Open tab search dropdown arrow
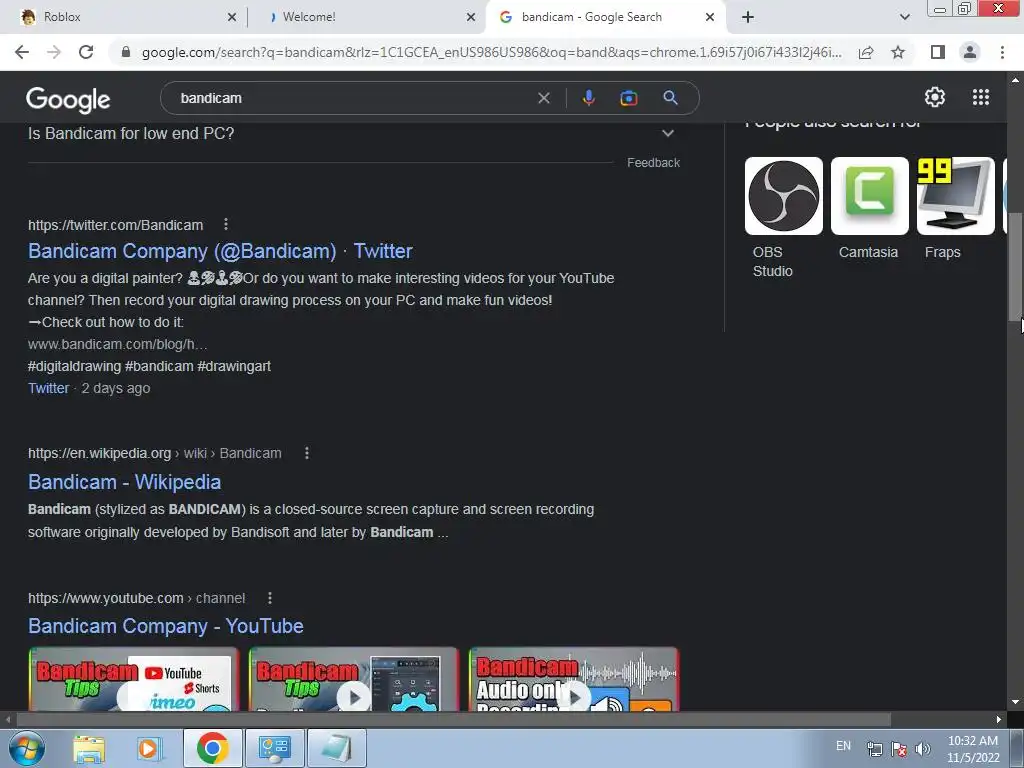 coord(904,17)
